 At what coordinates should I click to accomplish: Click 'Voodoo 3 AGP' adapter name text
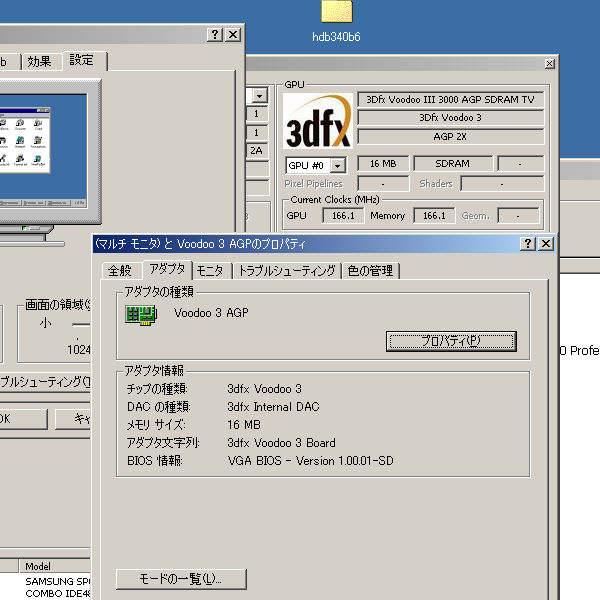211,313
